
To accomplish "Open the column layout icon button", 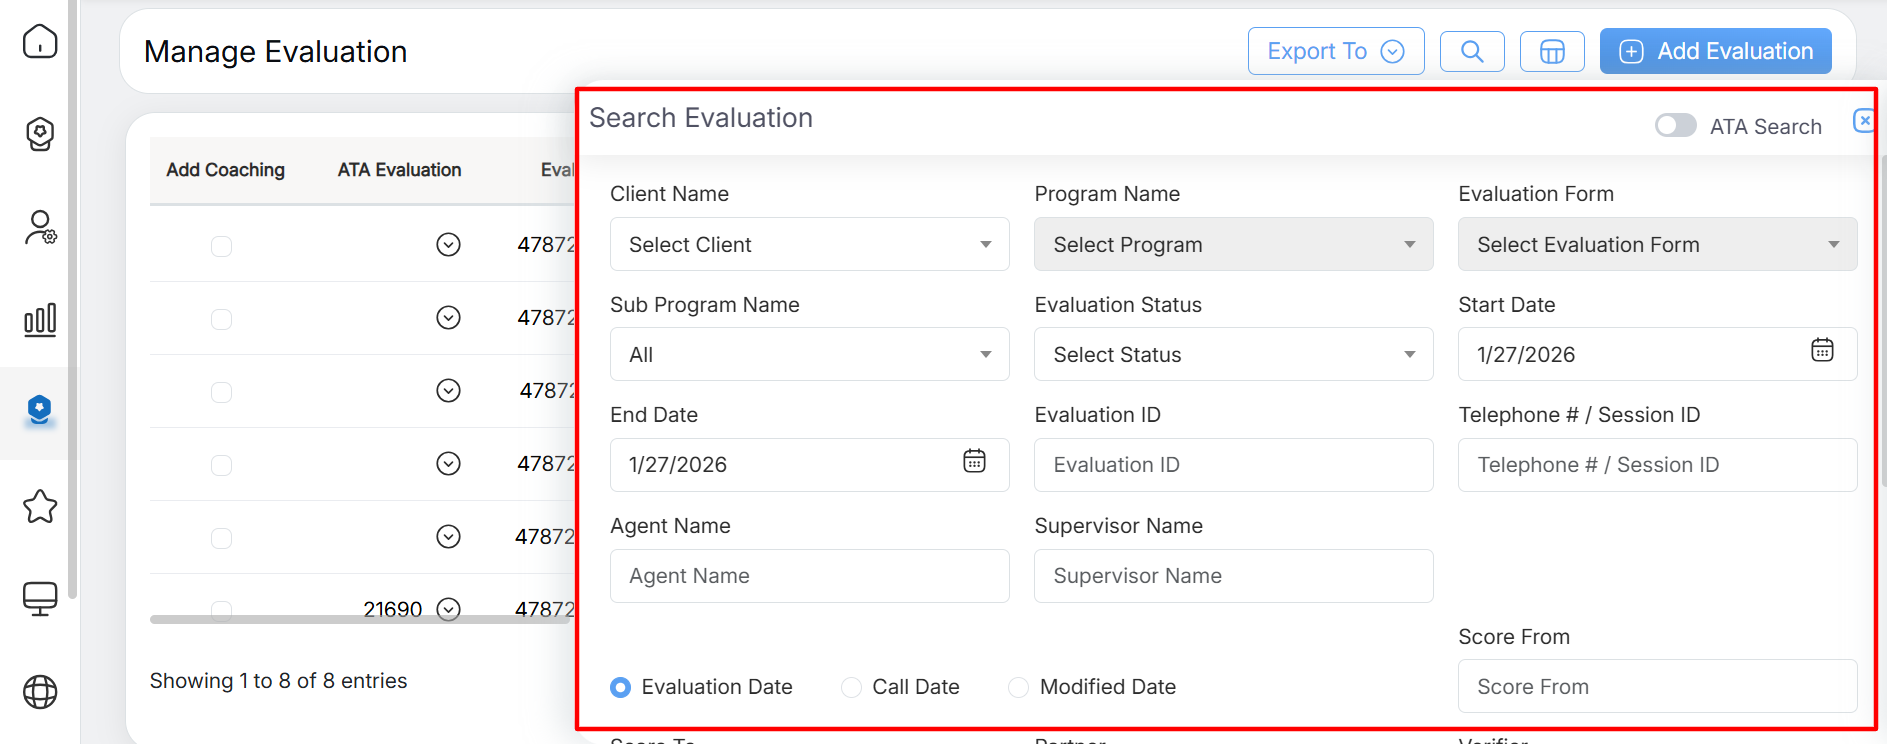I will (x=1552, y=51).
